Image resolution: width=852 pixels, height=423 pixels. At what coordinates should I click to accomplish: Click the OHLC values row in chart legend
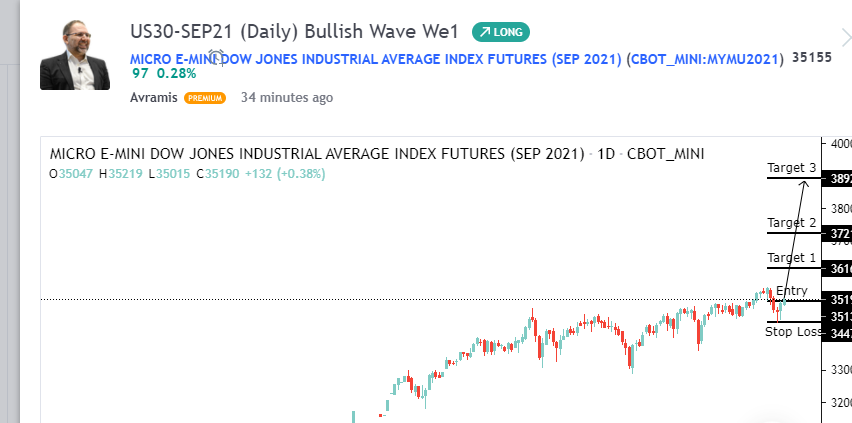[x=187, y=174]
